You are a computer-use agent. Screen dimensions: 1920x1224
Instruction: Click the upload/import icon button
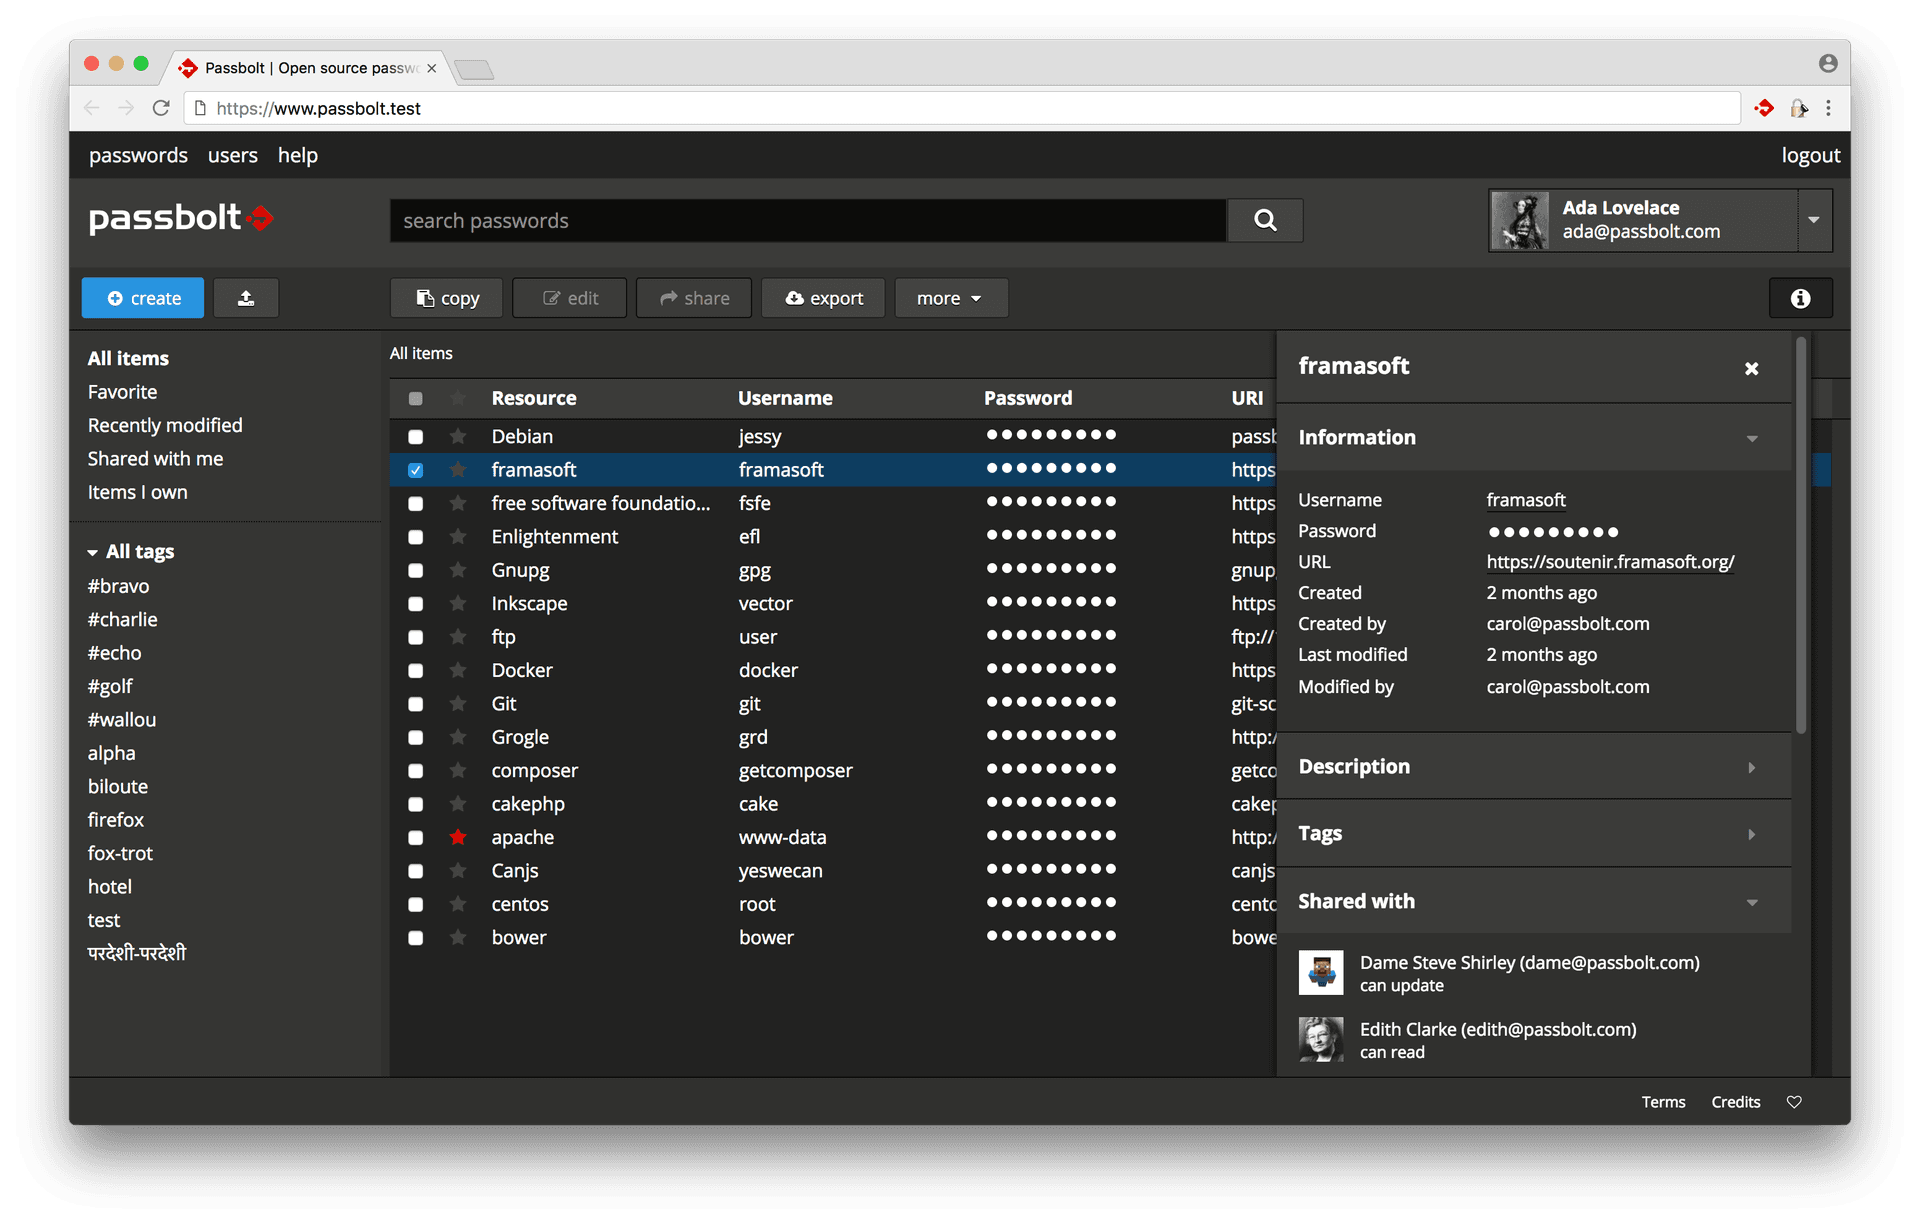[x=246, y=298]
